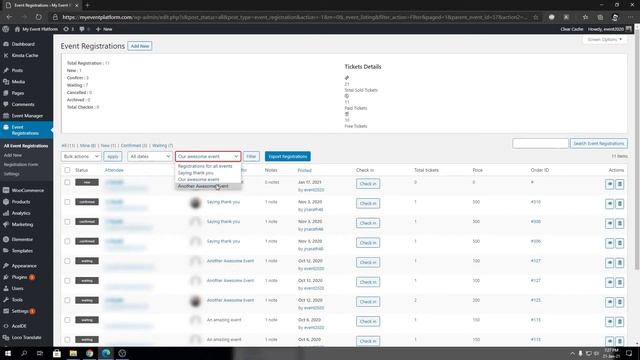Click Add New beside the Event Registrations heading

tap(140, 46)
